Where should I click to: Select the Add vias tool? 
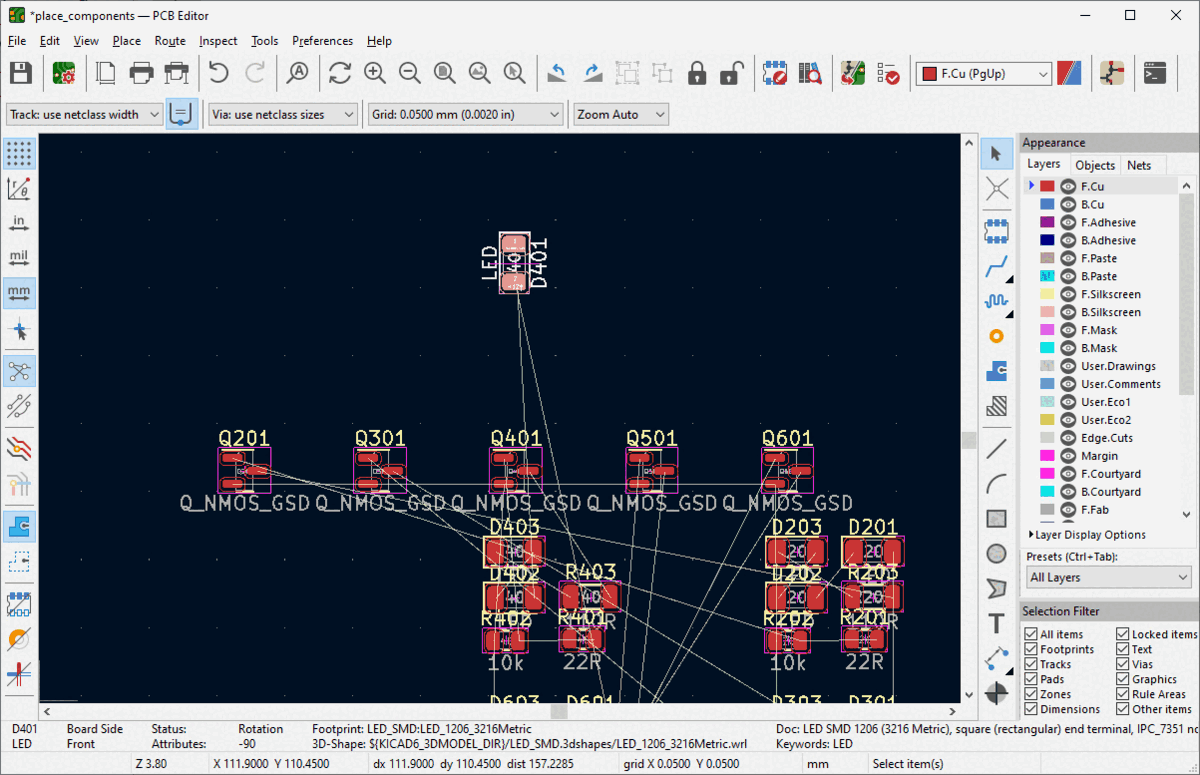[x=996, y=336]
